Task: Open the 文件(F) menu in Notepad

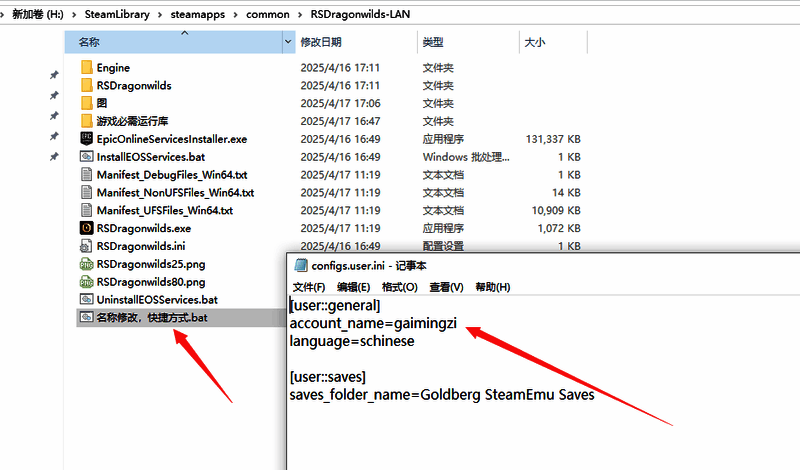Action: click(311, 287)
